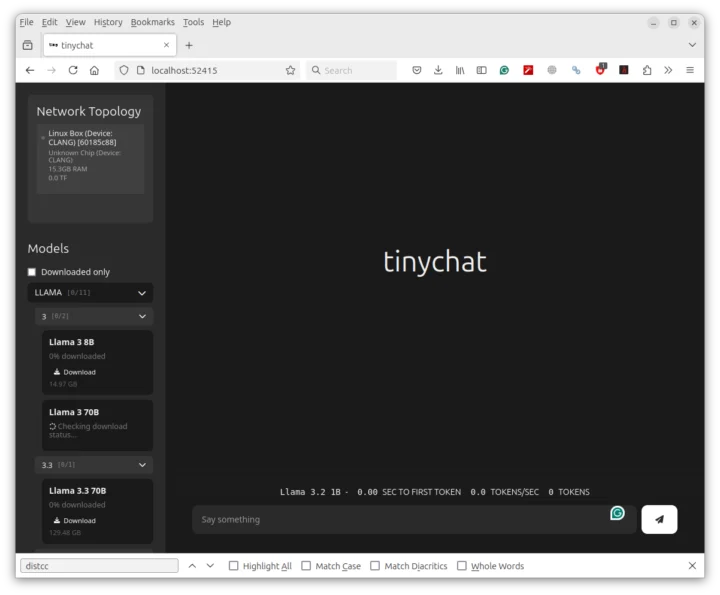Open the Edit menu

(x=49, y=22)
